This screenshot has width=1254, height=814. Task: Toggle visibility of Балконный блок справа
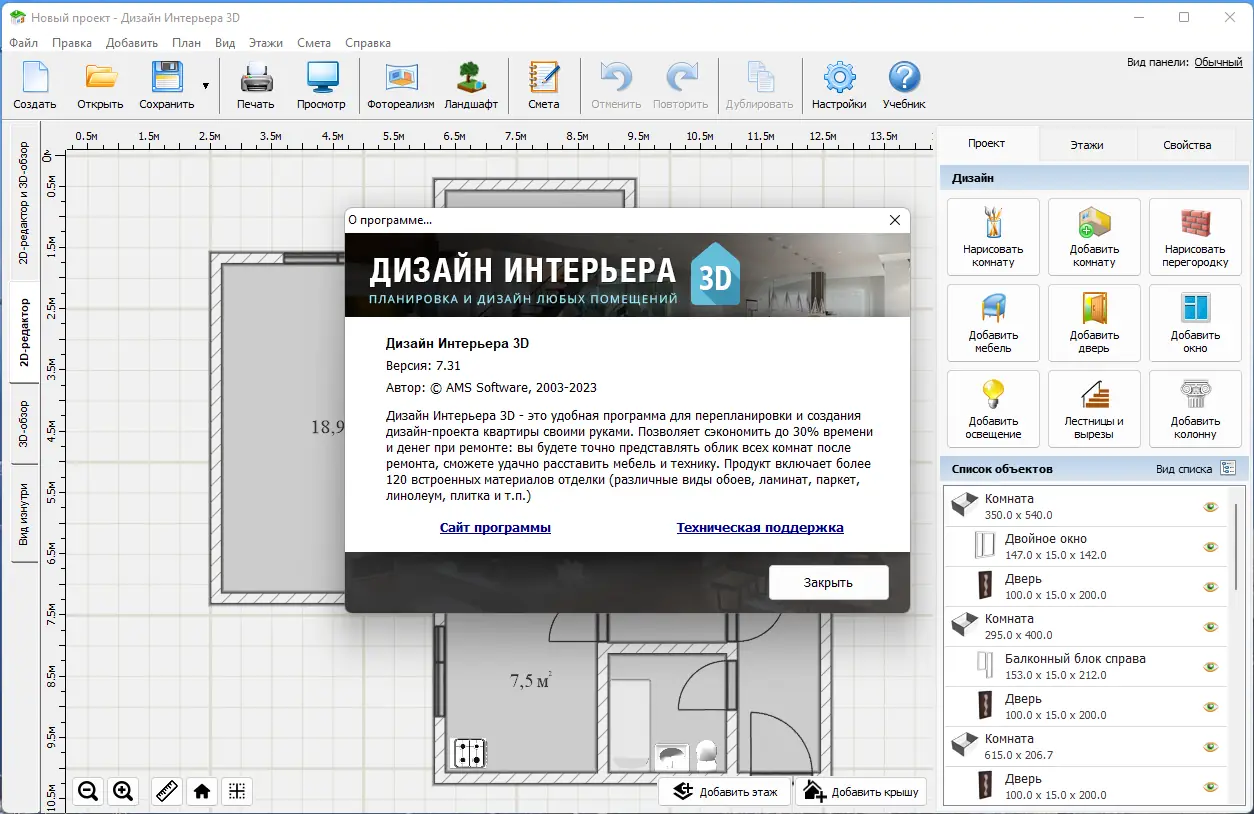(1210, 666)
